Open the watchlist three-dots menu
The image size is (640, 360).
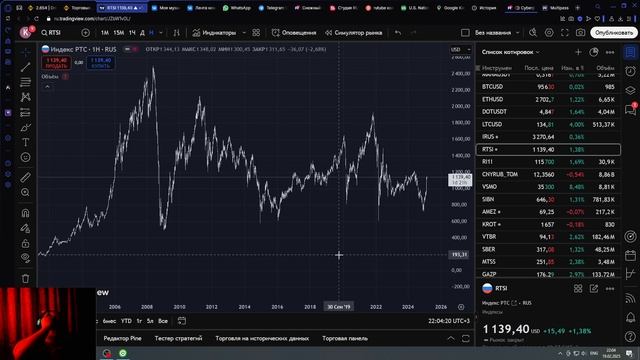(610, 52)
